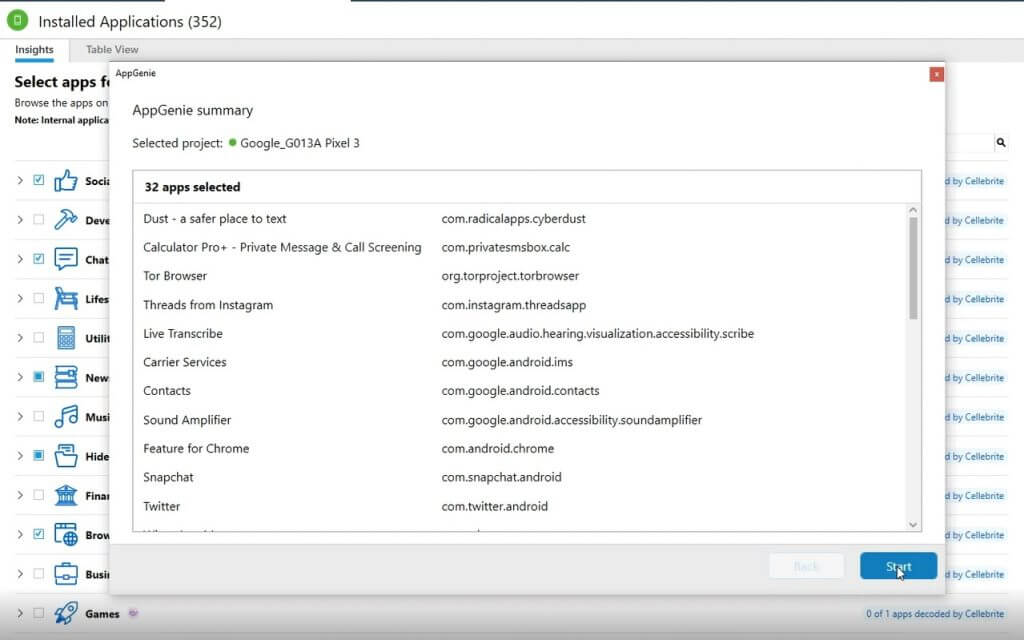Viewport: 1024px width, 640px height.
Task: Switch to the Insights tab
Action: pyautogui.click(x=34, y=50)
